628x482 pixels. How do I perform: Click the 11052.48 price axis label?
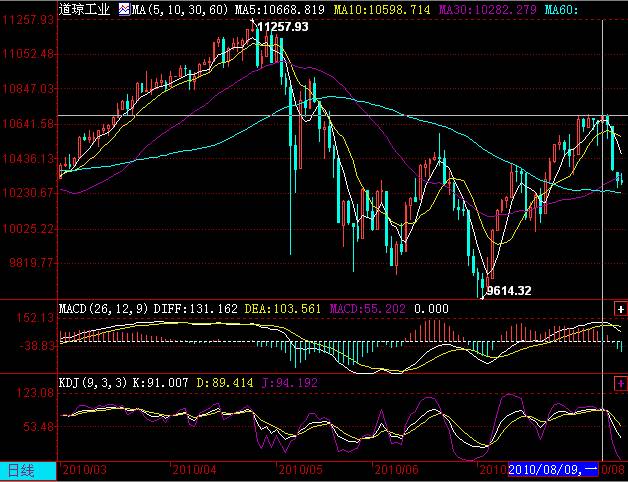[29, 54]
